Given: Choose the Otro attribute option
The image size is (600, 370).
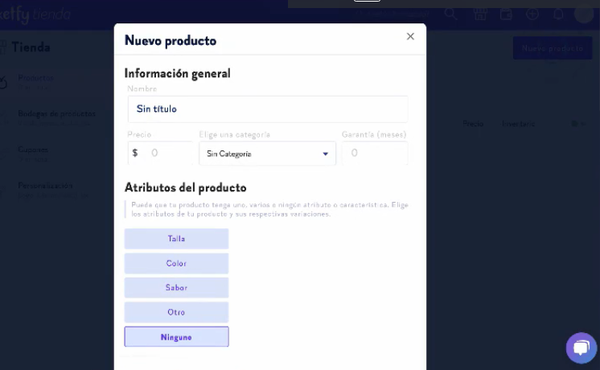Looking at the screenshot, I should click(x=176, y=312).
